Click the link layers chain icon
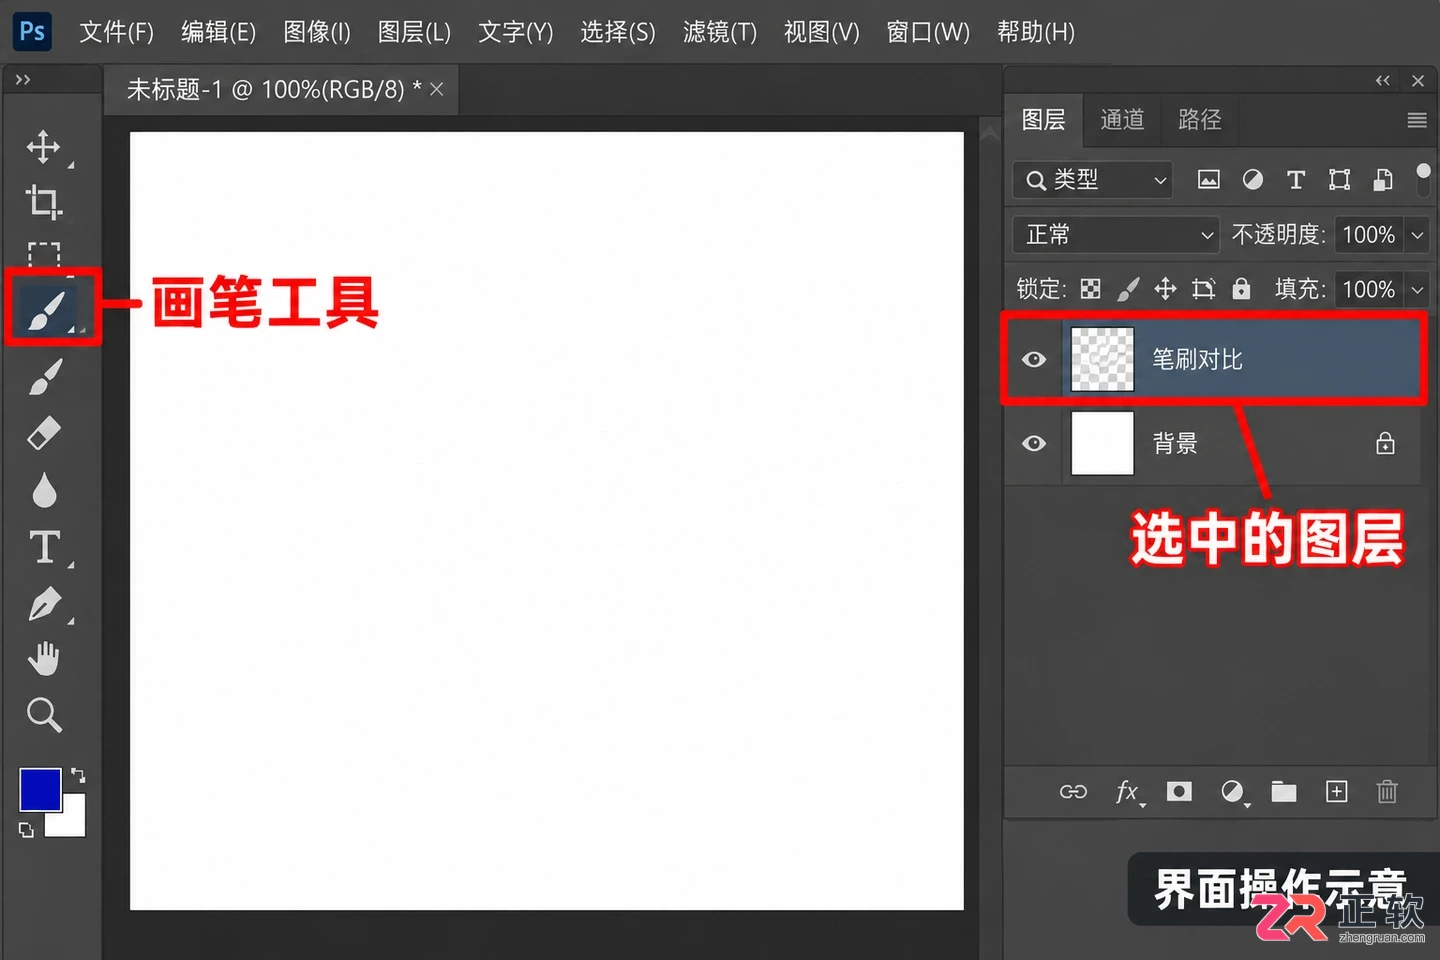The height and width of the screenshot is (960, 1440). (x=1073, y=792)
